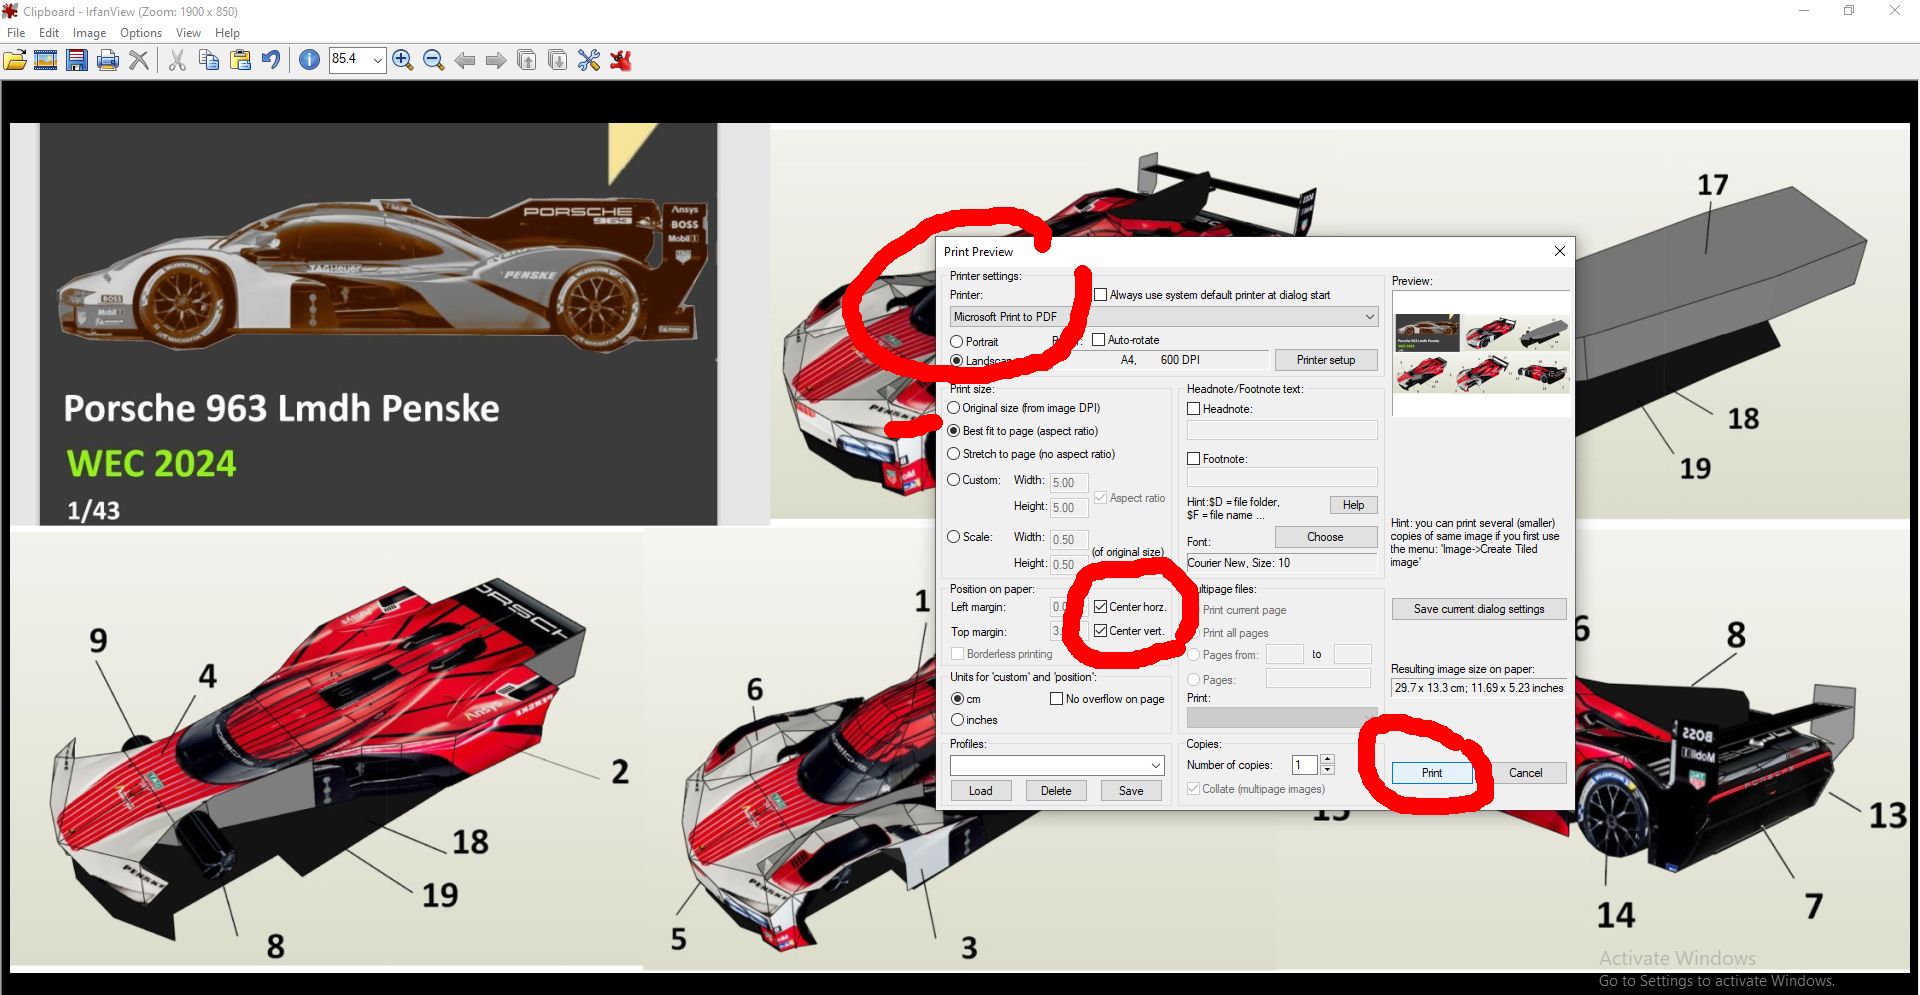Open the Image menu
The image size is (1920, 995).
click(x=89, y=33)
